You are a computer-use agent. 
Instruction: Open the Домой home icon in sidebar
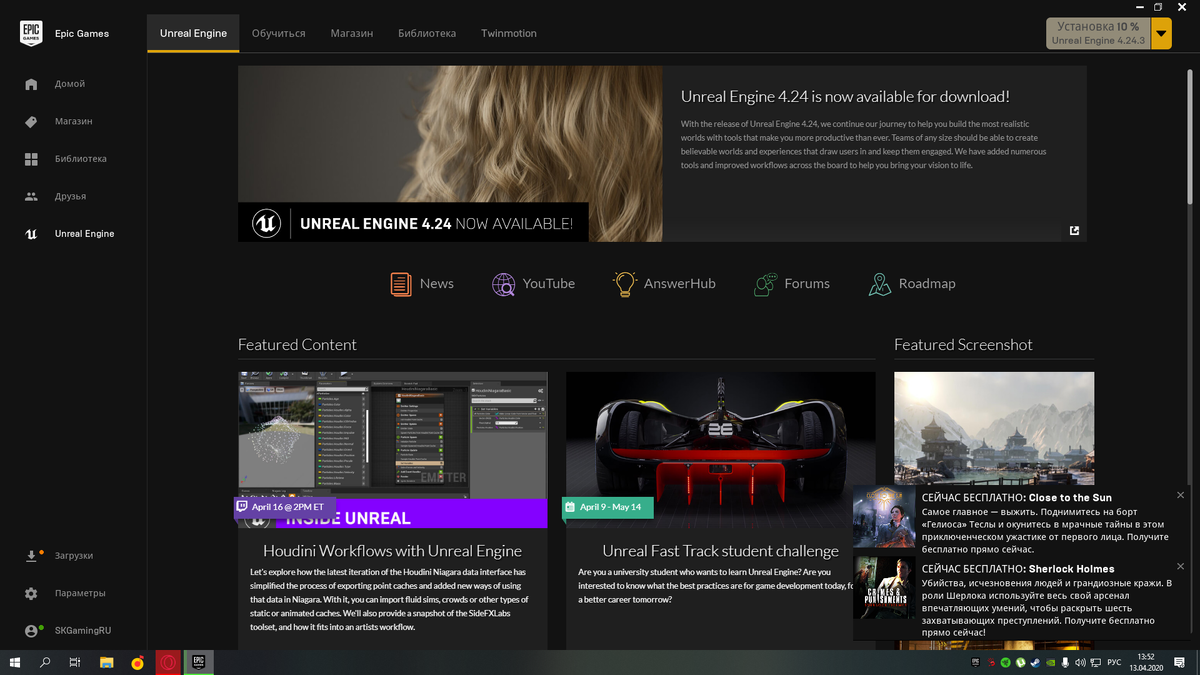point(31,84)
